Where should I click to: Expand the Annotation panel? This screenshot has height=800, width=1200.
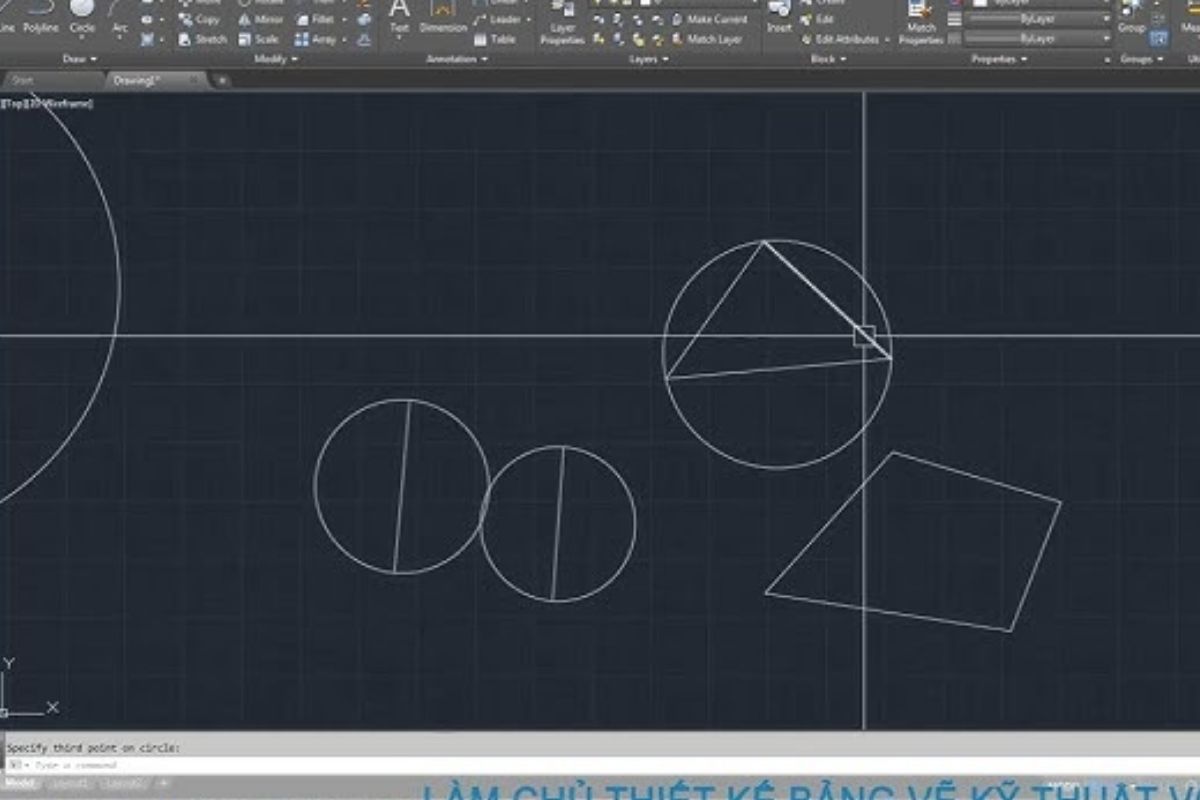point(457,59)
